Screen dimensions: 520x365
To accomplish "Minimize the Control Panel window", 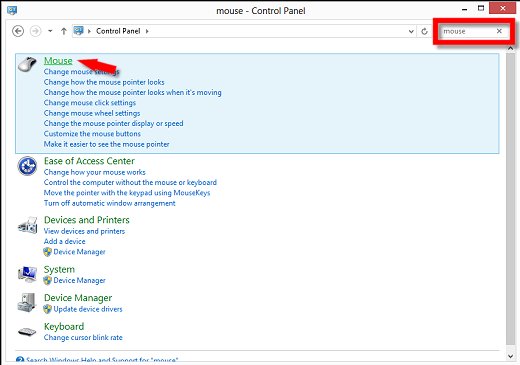I will point(464,9).
